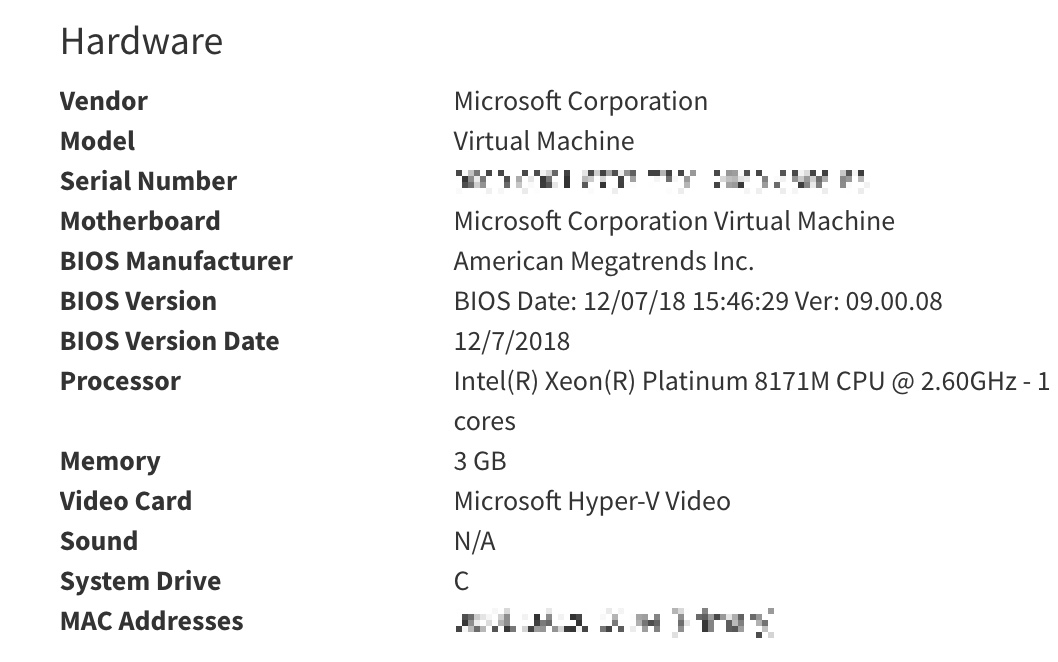This screenshot has width=1058, height=662.
Task: Click the 3 GB memory value
Action: pos(480,461)
